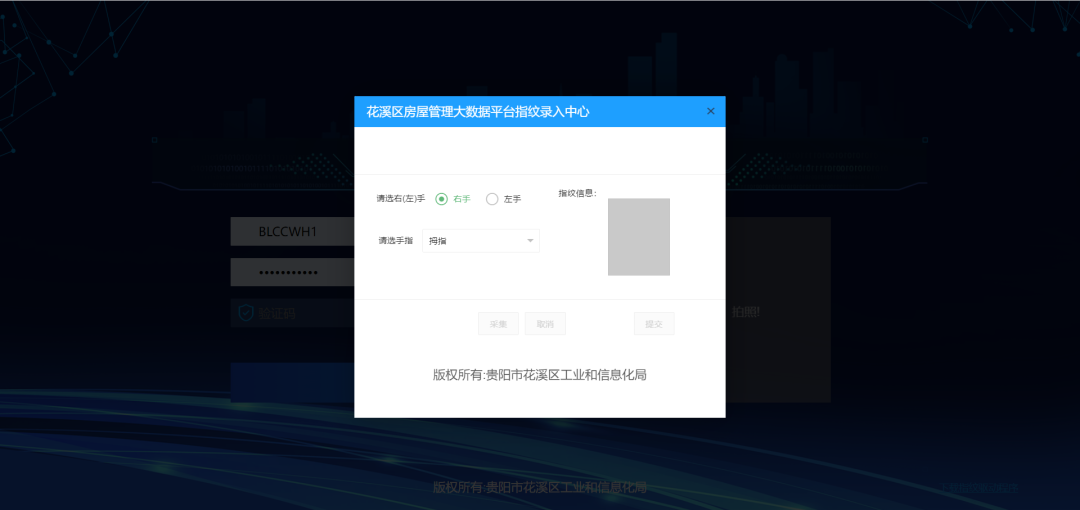
Task: Click the gray fingerprint preview box
Action: (x=638, y=237)
